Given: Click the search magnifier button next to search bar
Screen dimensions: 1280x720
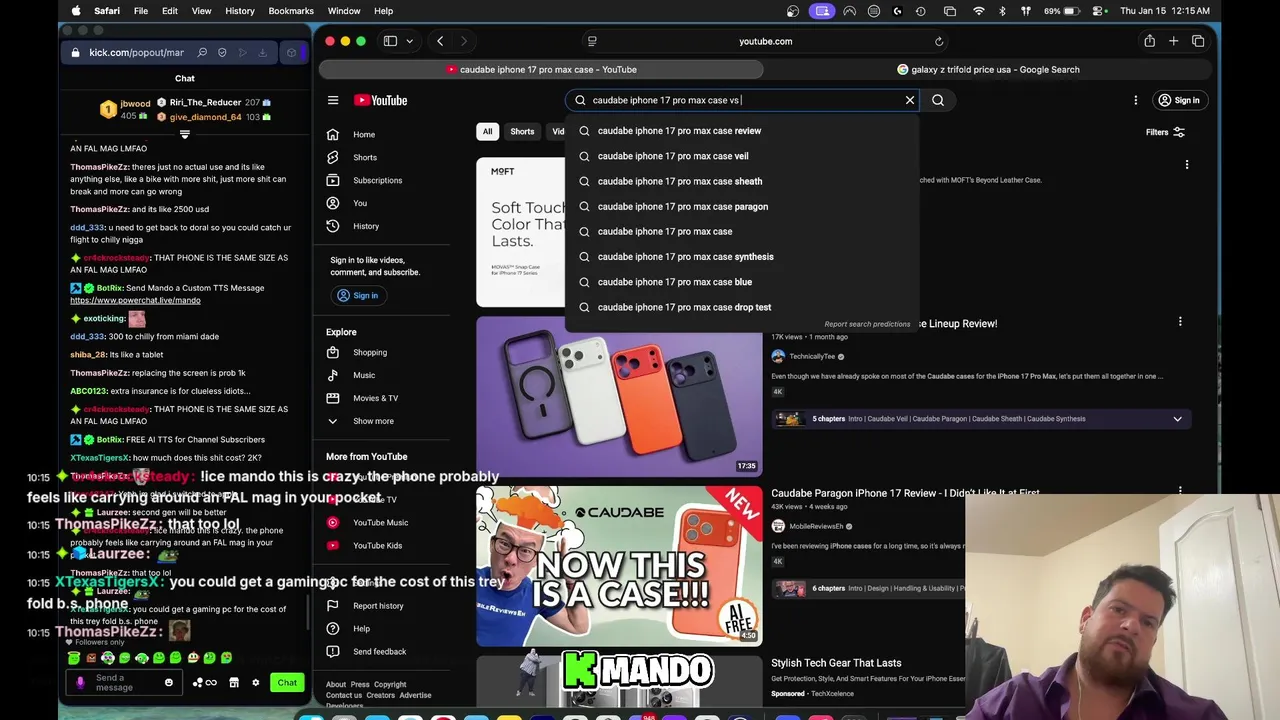Looking at the screenshot, I should tap(938, 100).
